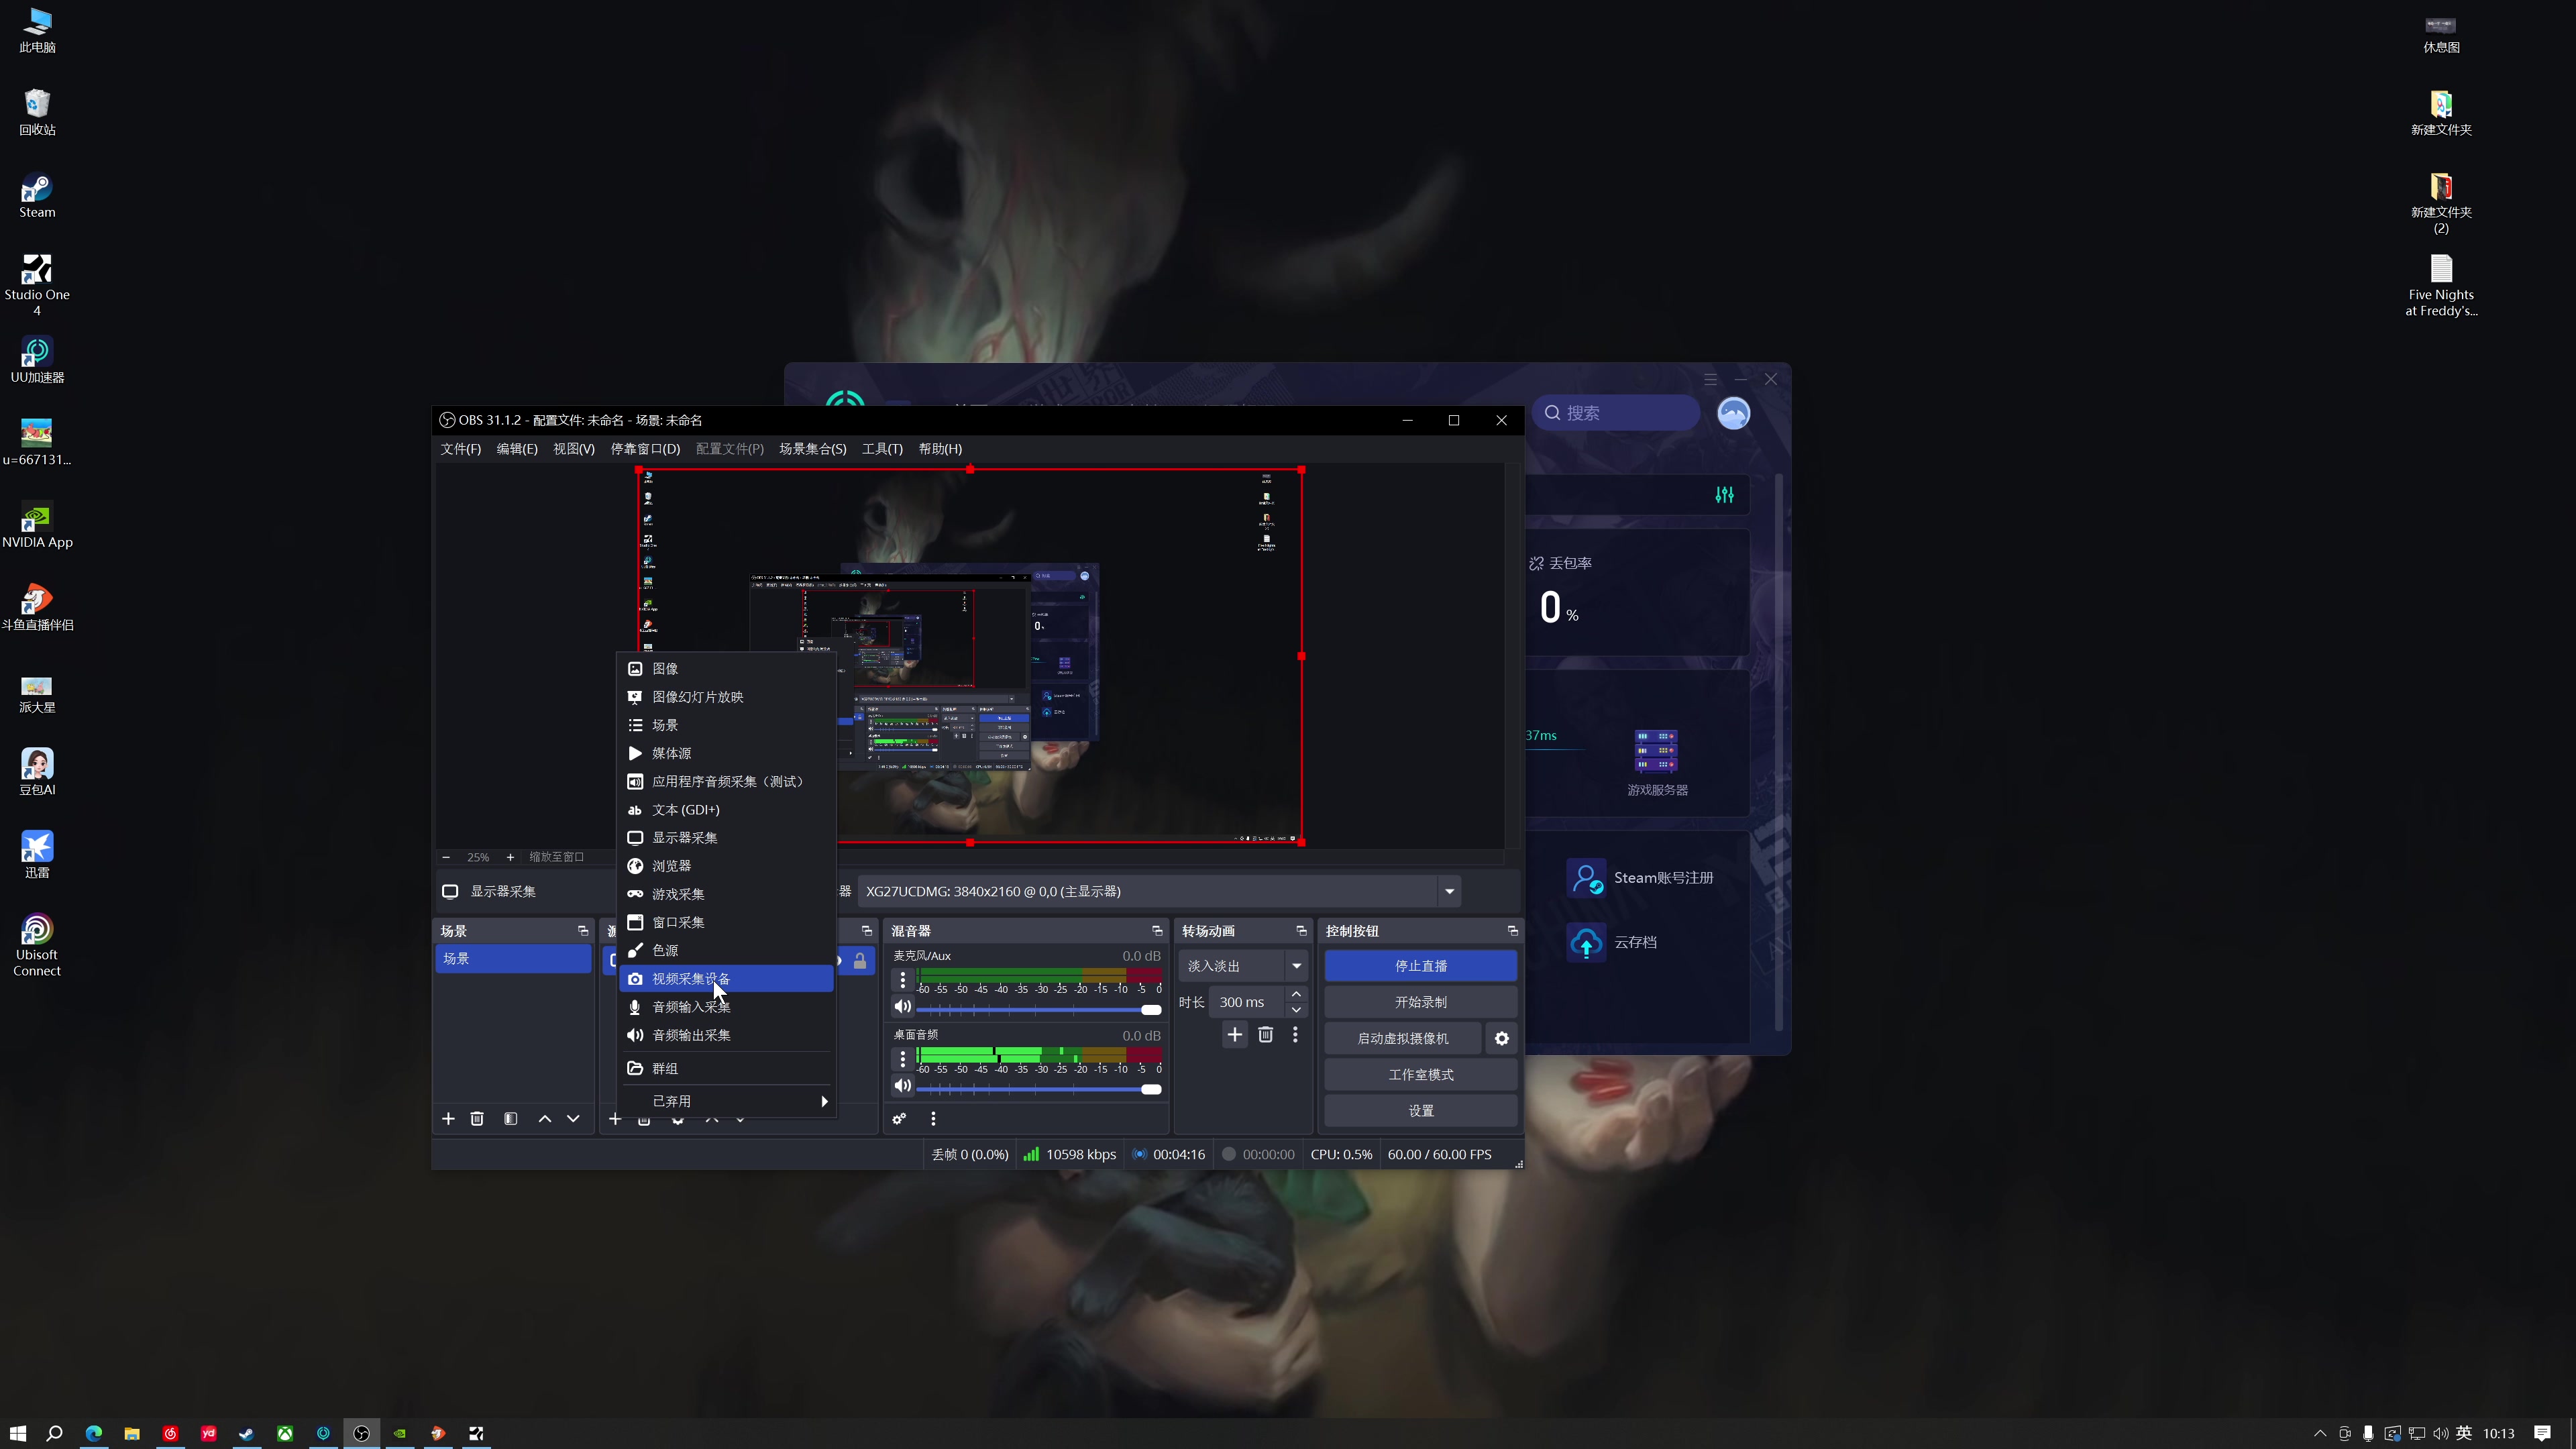Add a new scene with plus icon in 场景 panel
Viewport: 2576px width, 1449px height.
click(448, 1119)
